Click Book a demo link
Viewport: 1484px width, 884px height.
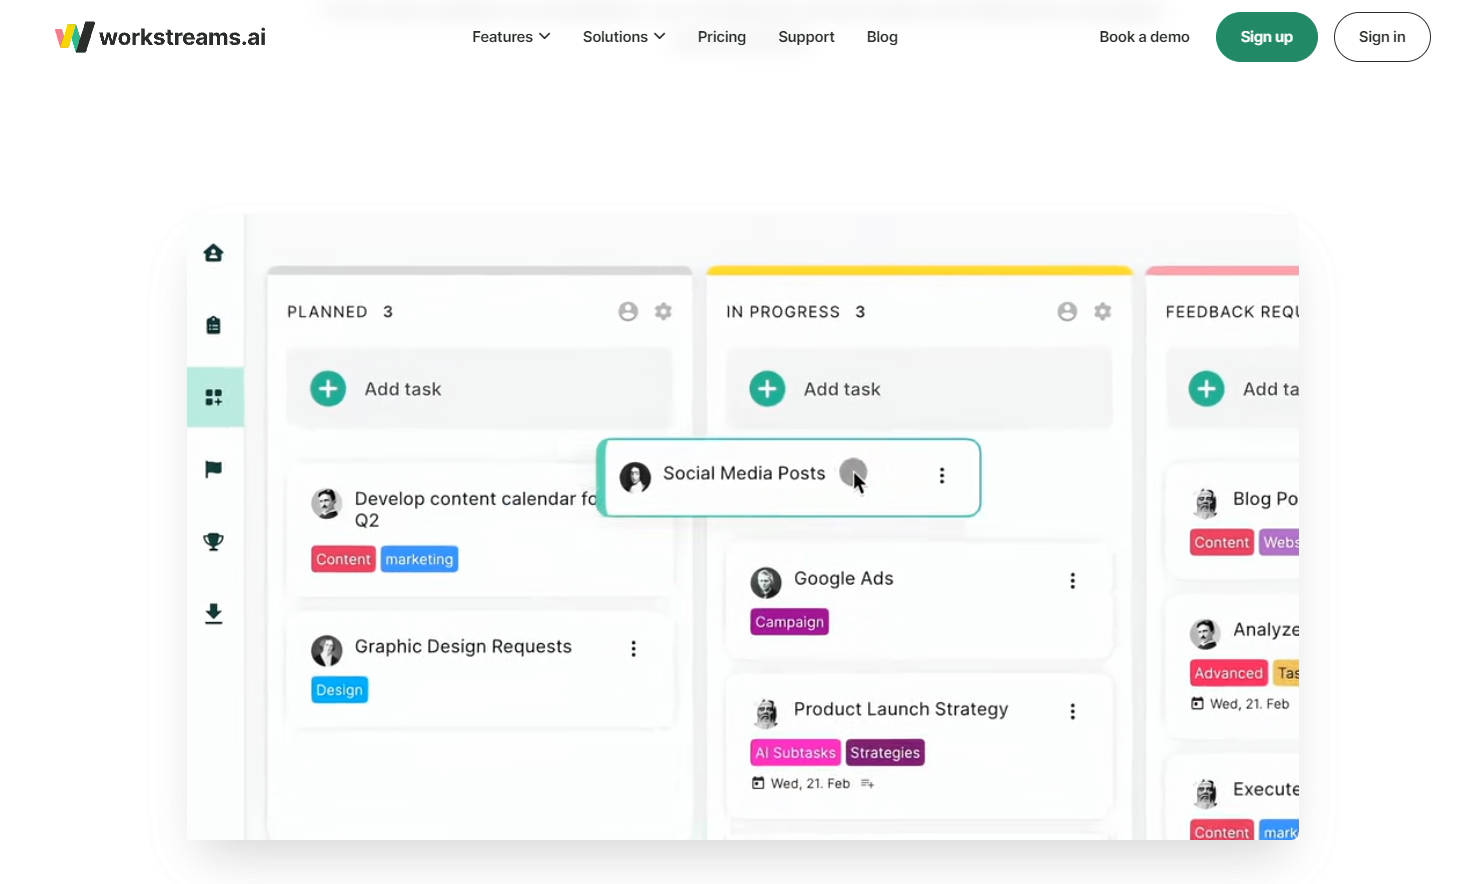(x=1144, y=37)
